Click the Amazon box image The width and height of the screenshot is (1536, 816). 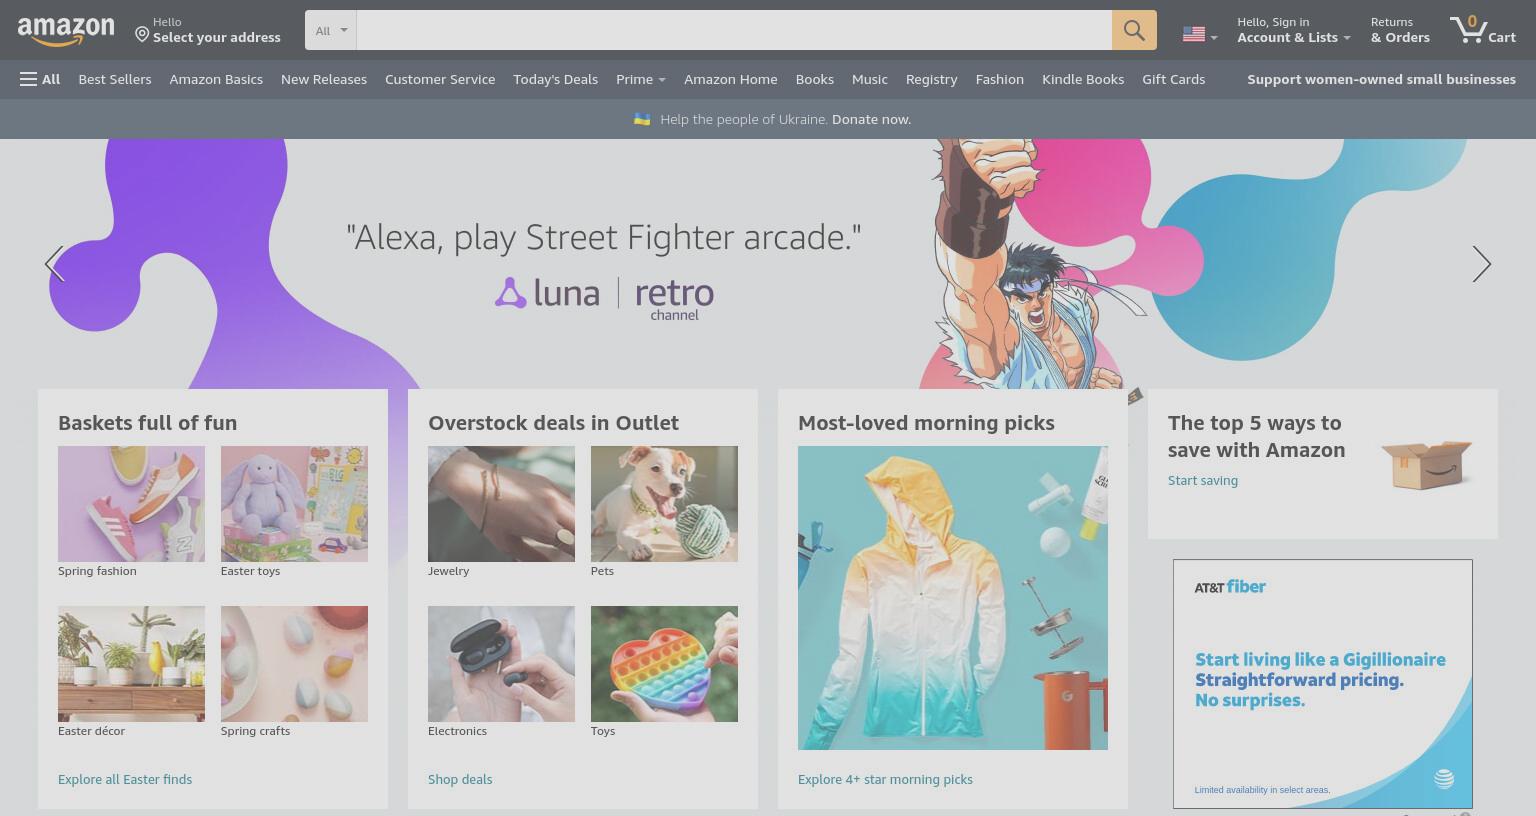(x=1427, y=465)
